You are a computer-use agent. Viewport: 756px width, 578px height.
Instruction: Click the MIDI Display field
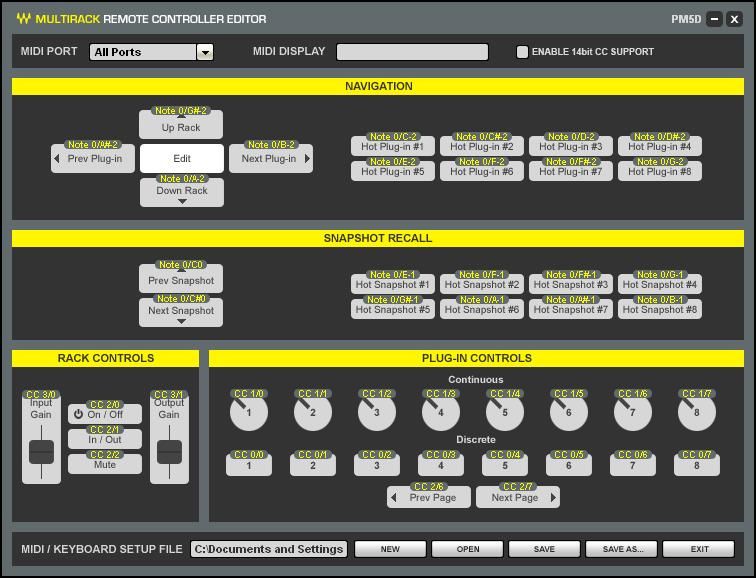pyautogui.click(x=412, y=52)
